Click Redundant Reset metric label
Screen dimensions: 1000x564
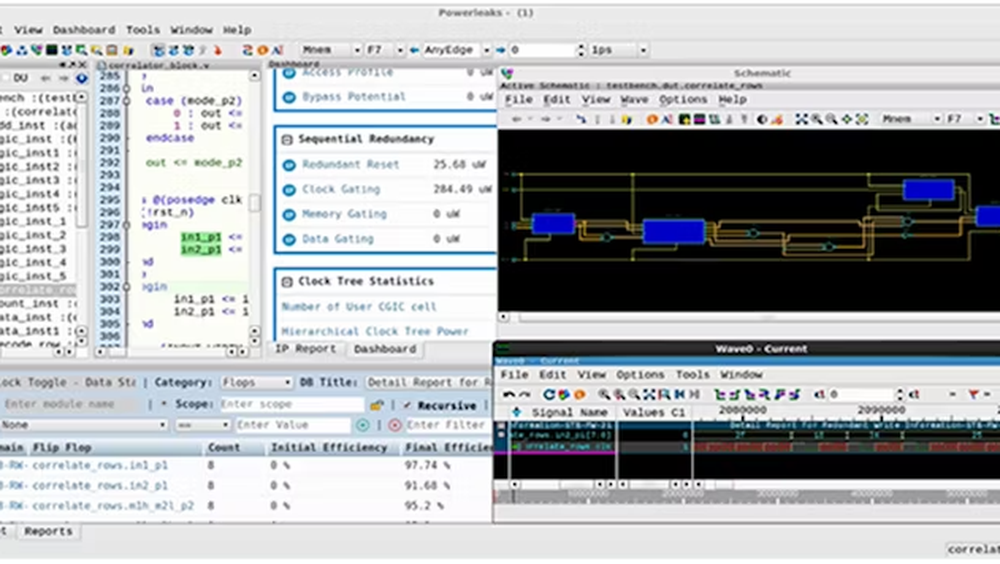click(350, 165)
